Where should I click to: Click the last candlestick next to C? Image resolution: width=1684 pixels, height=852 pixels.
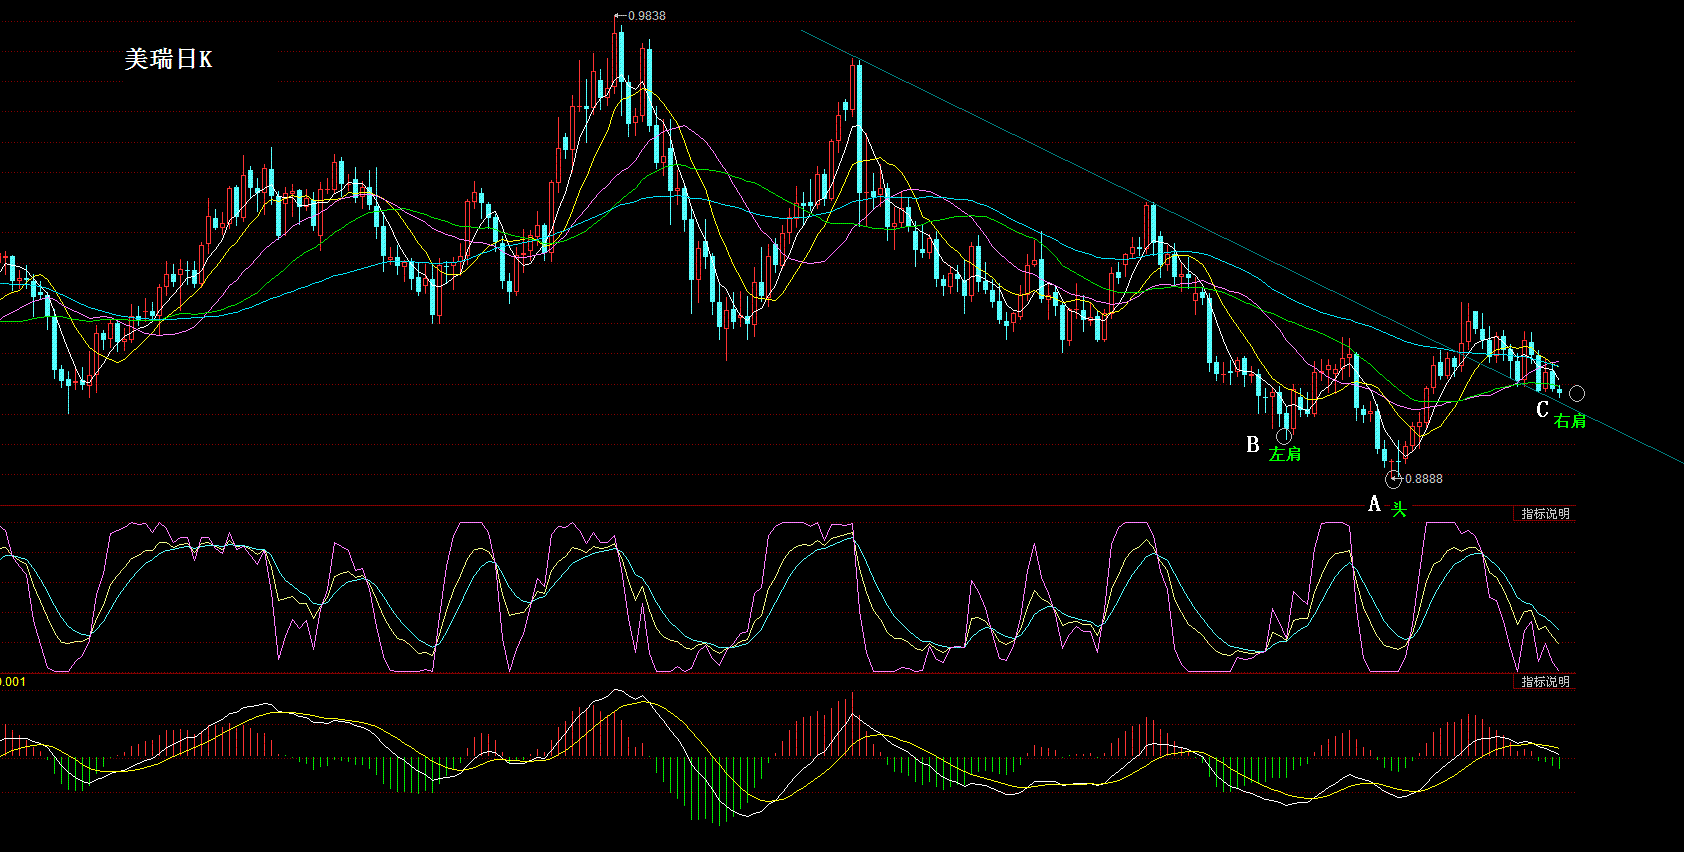point(1559,389)
